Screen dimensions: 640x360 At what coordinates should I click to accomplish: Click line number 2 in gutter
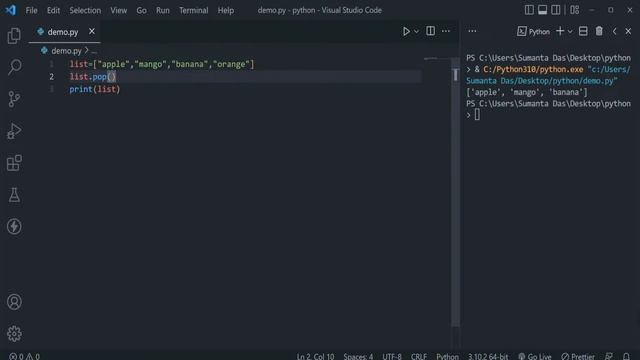[51, 77]
